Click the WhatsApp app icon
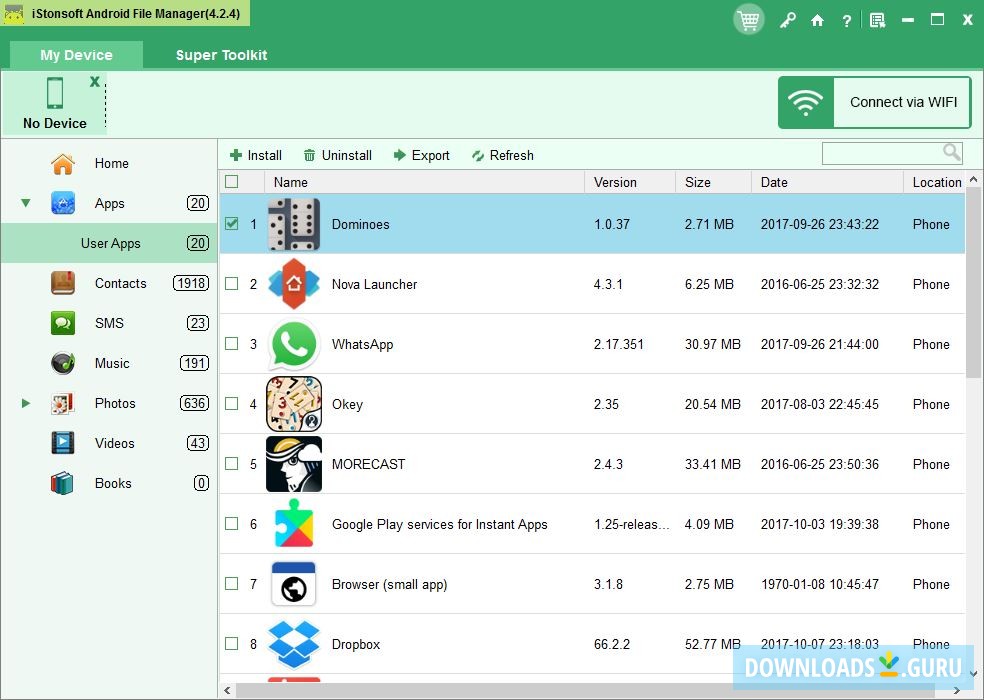The width and height of the screenshot is (984, 700). [294, 344]
